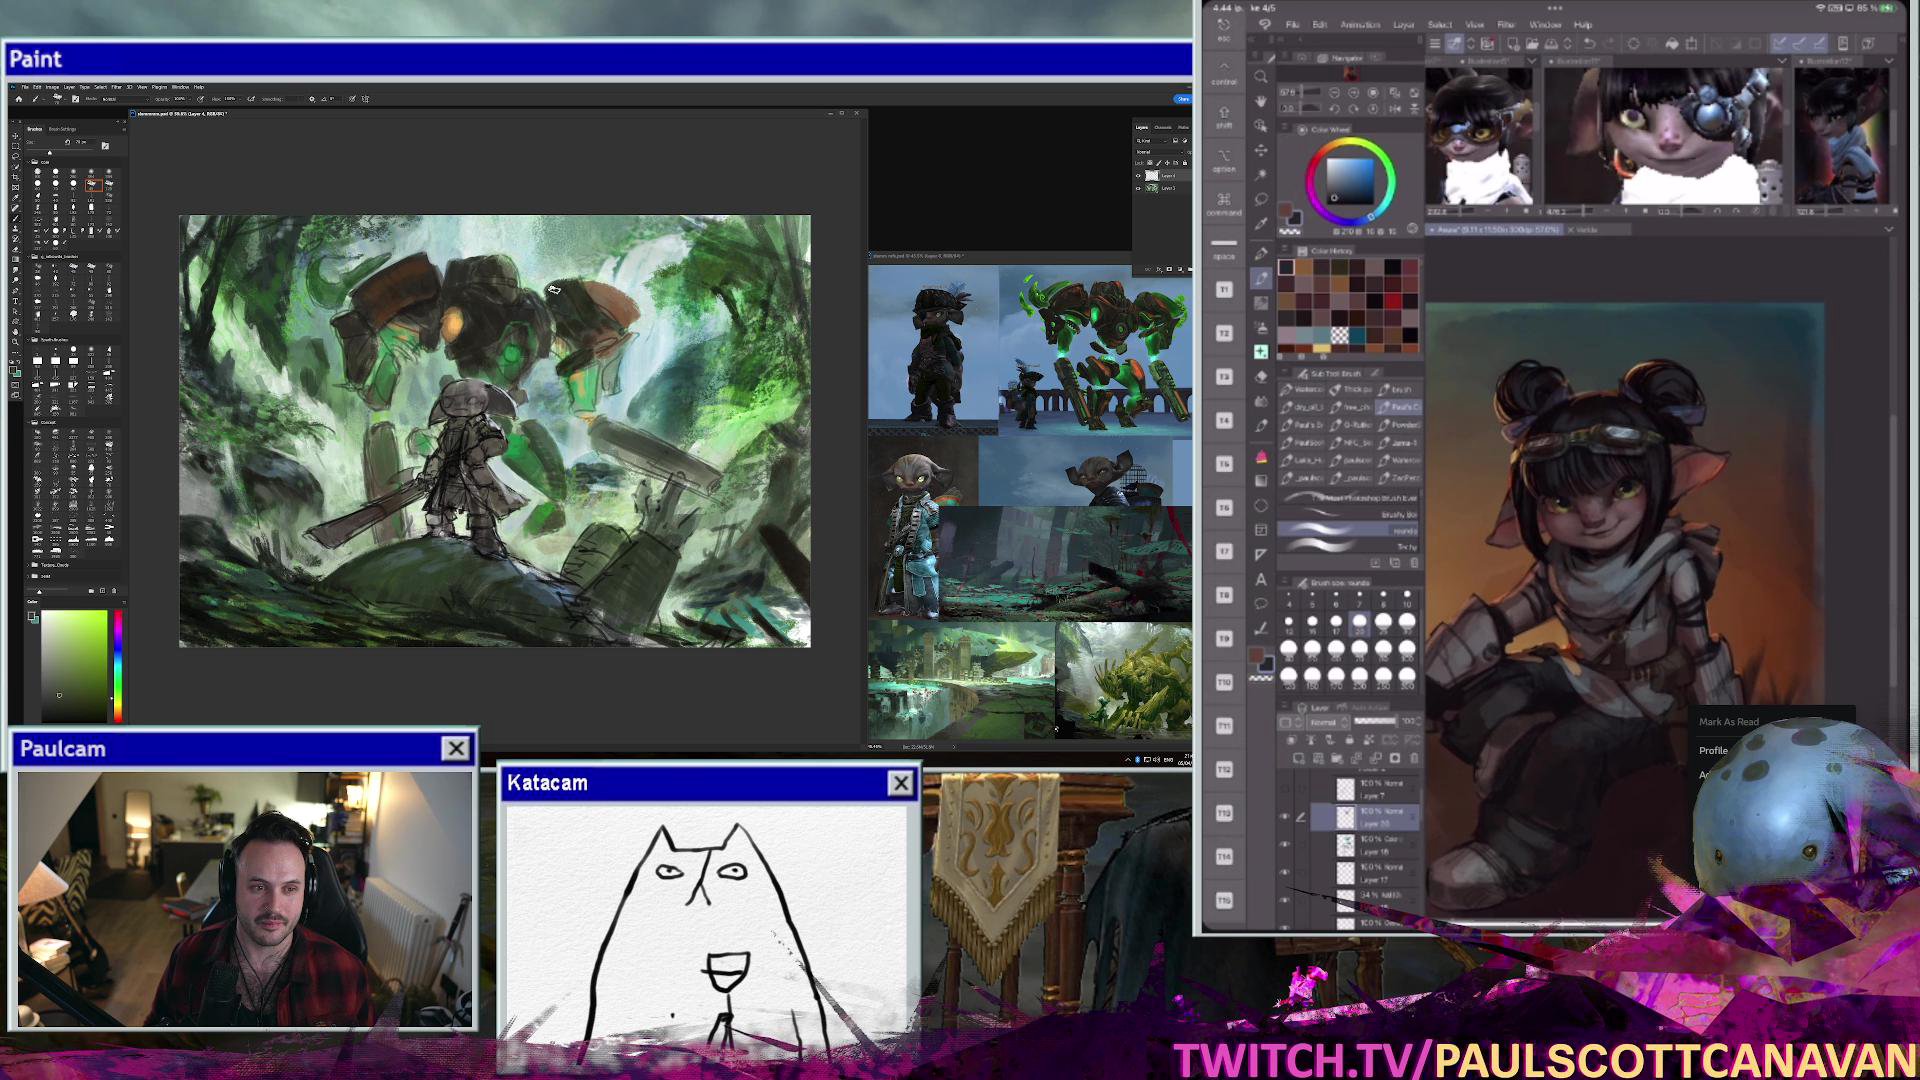Click Redo in Clip Studio command bar
The height and width of the screenshot is (1080, 1920).
tap(1607, 44)
